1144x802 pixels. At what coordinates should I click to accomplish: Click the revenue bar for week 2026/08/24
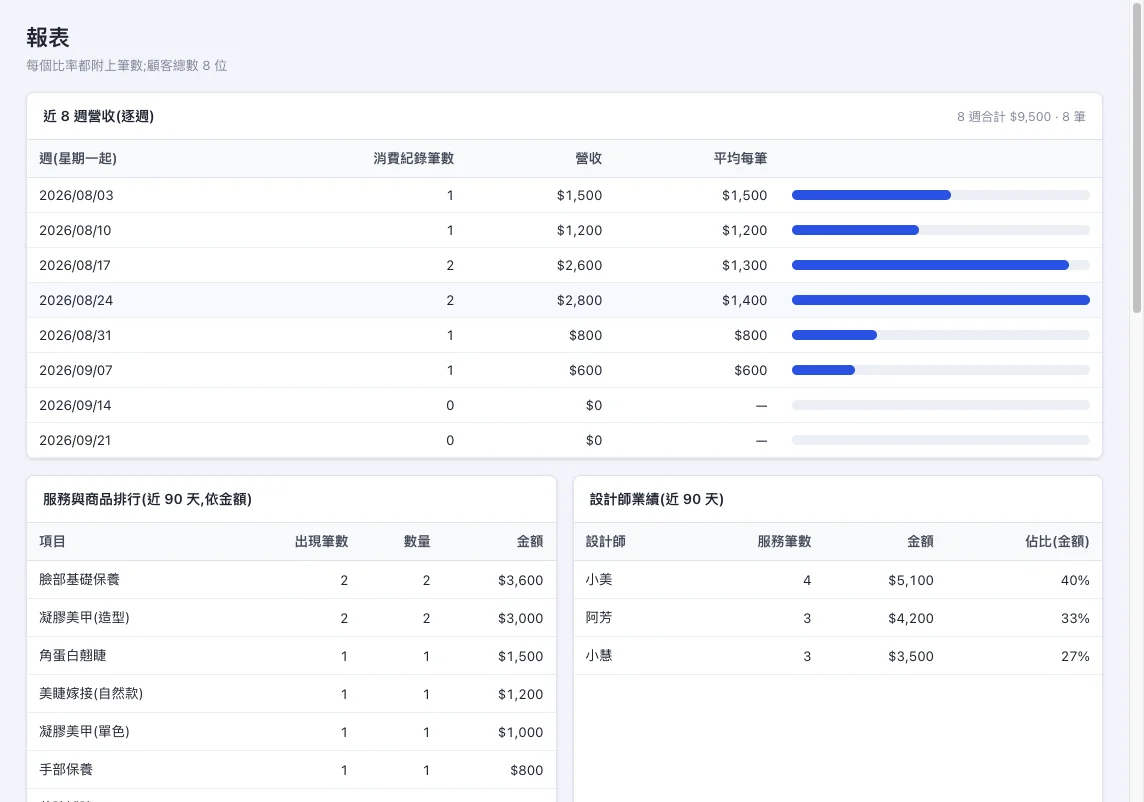[x=940, y=300]
